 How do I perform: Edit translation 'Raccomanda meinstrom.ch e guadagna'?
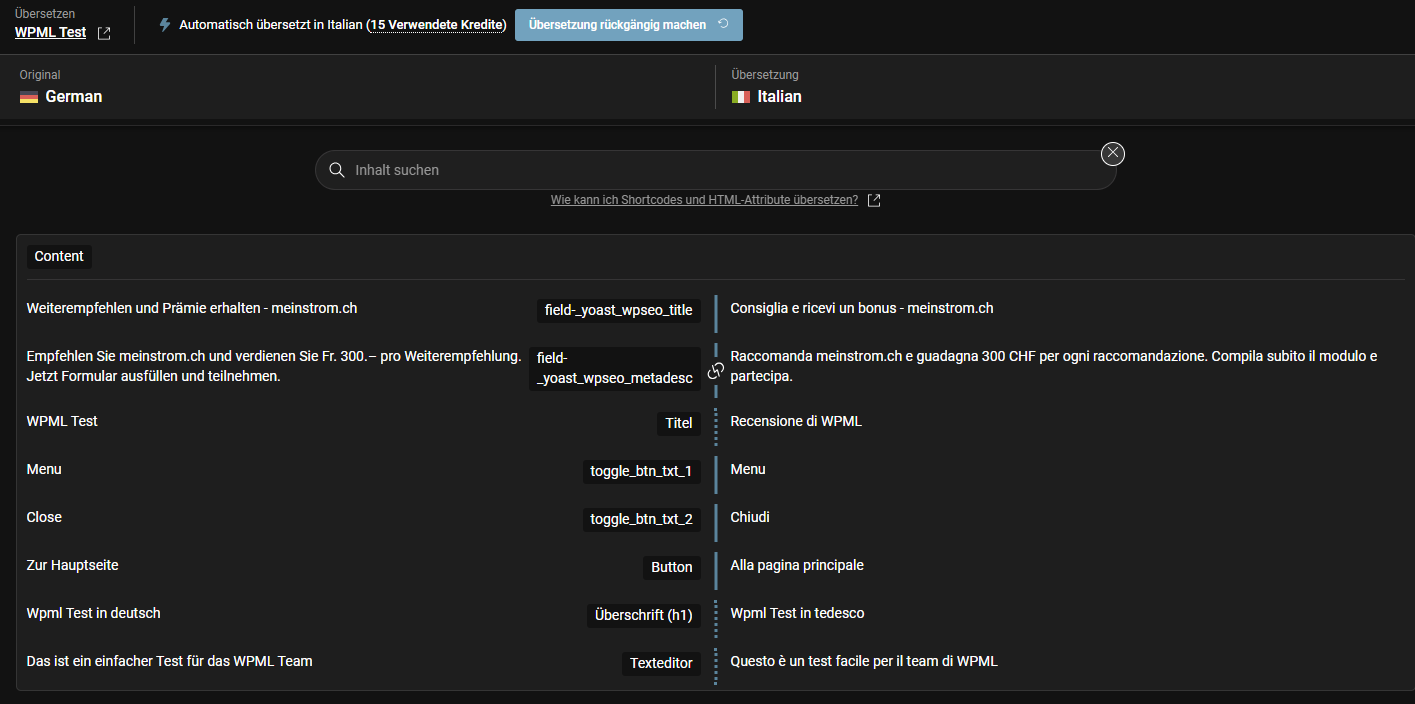(x=1054, y=366)
